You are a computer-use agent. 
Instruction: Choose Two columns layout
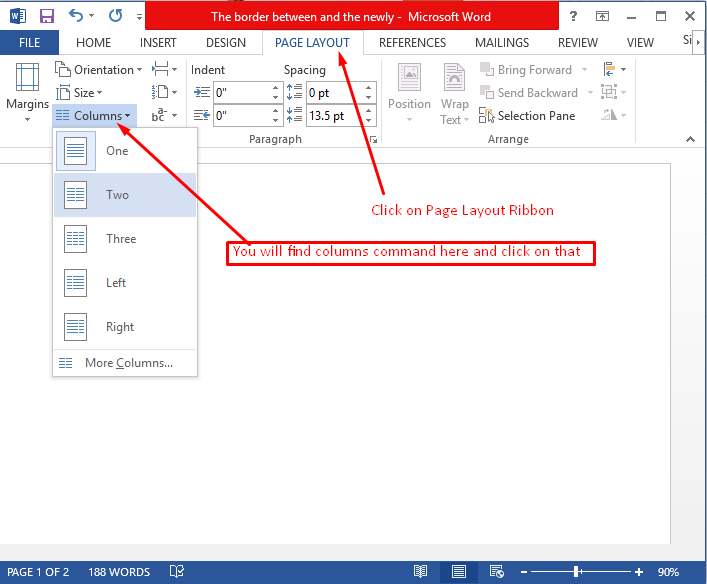(x=125, y=195)
